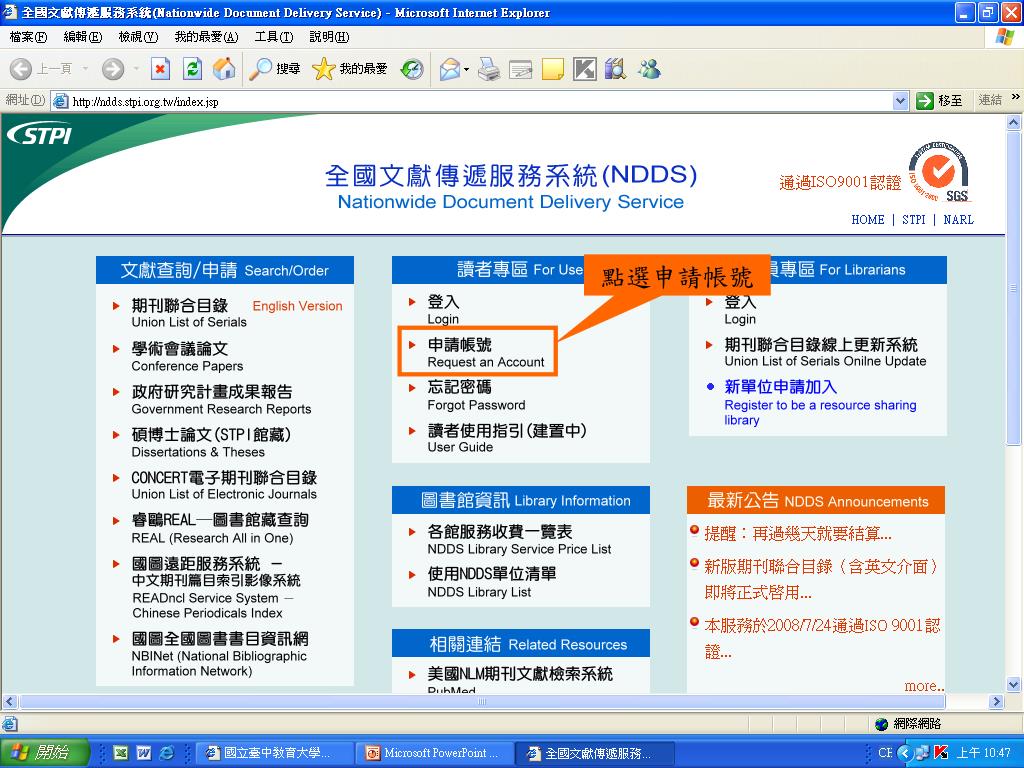This screenshot has width=1024, height=768.
Task: Click the STPI logo in page header
Action: (39, 135)
